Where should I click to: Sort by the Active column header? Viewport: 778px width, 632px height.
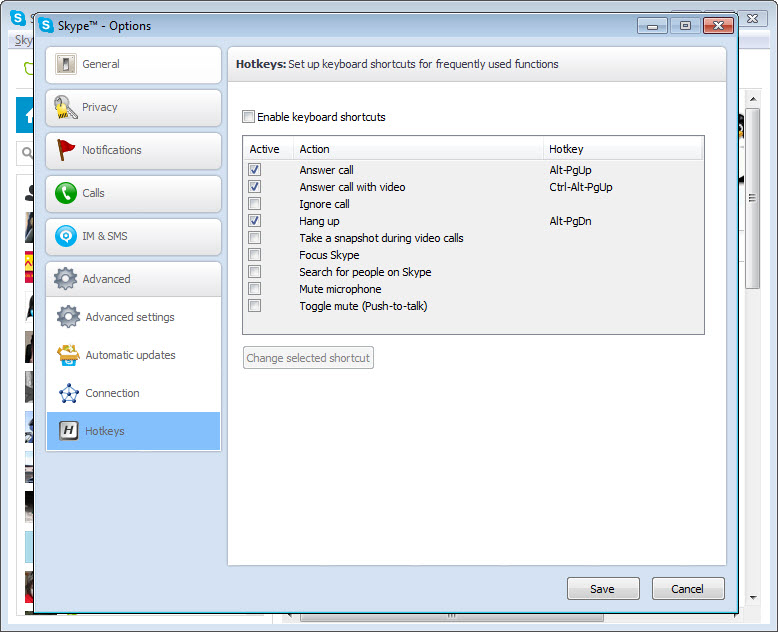pos(268,149)
